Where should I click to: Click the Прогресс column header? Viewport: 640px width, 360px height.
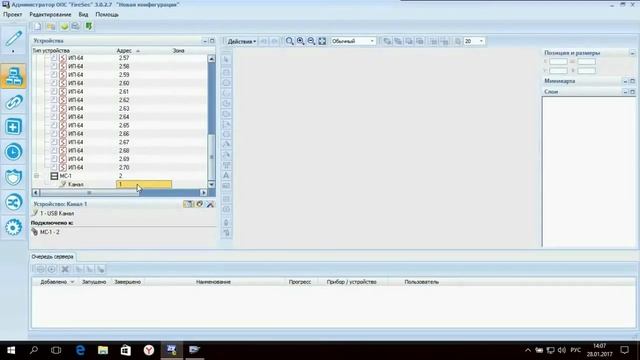coord(300,282)
